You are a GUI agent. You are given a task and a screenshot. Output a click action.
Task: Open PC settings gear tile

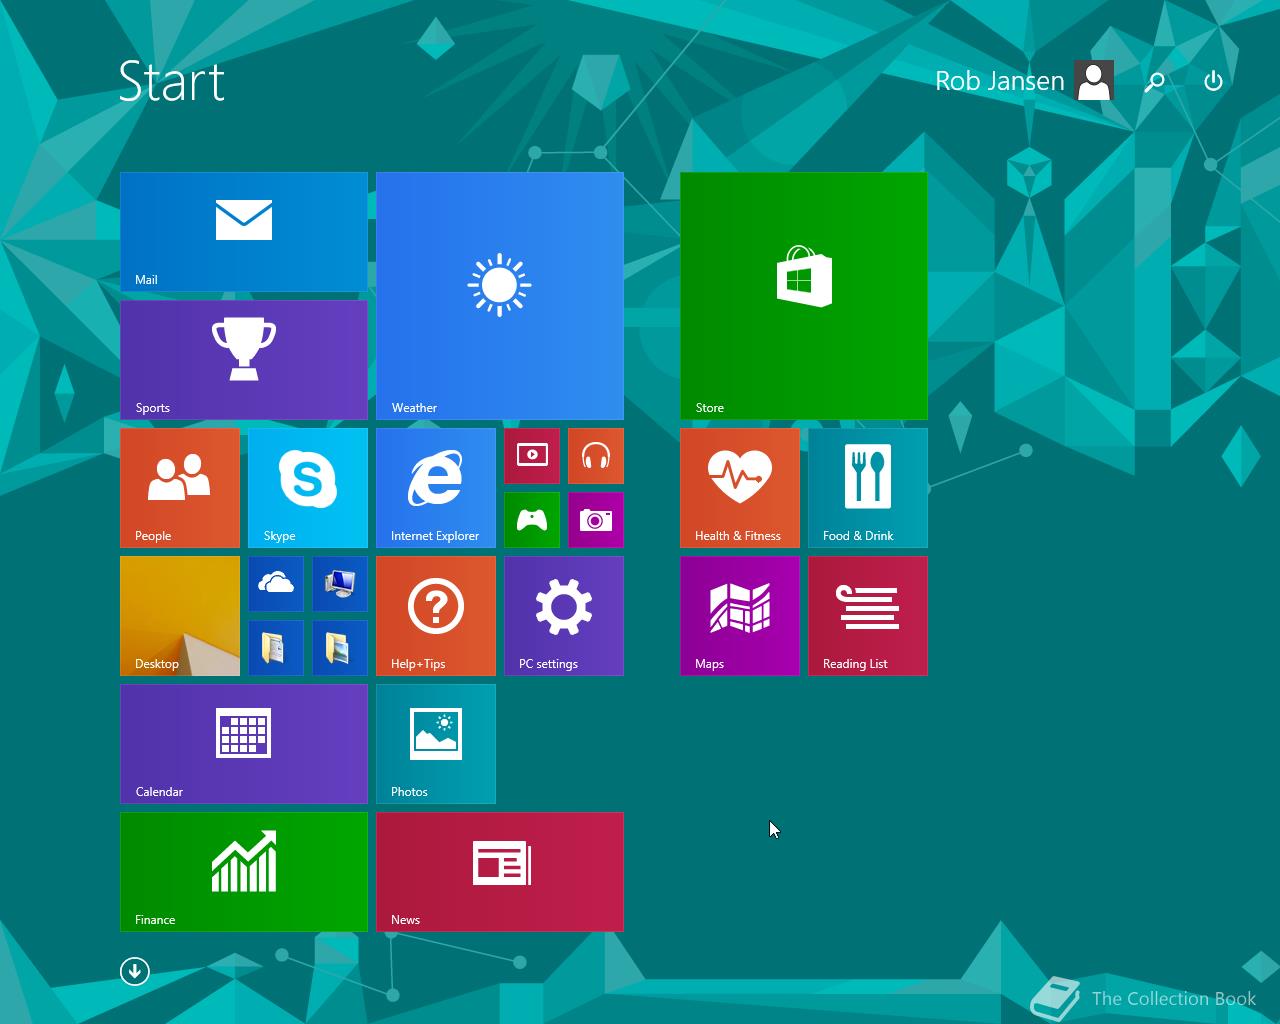coord(564,616)
